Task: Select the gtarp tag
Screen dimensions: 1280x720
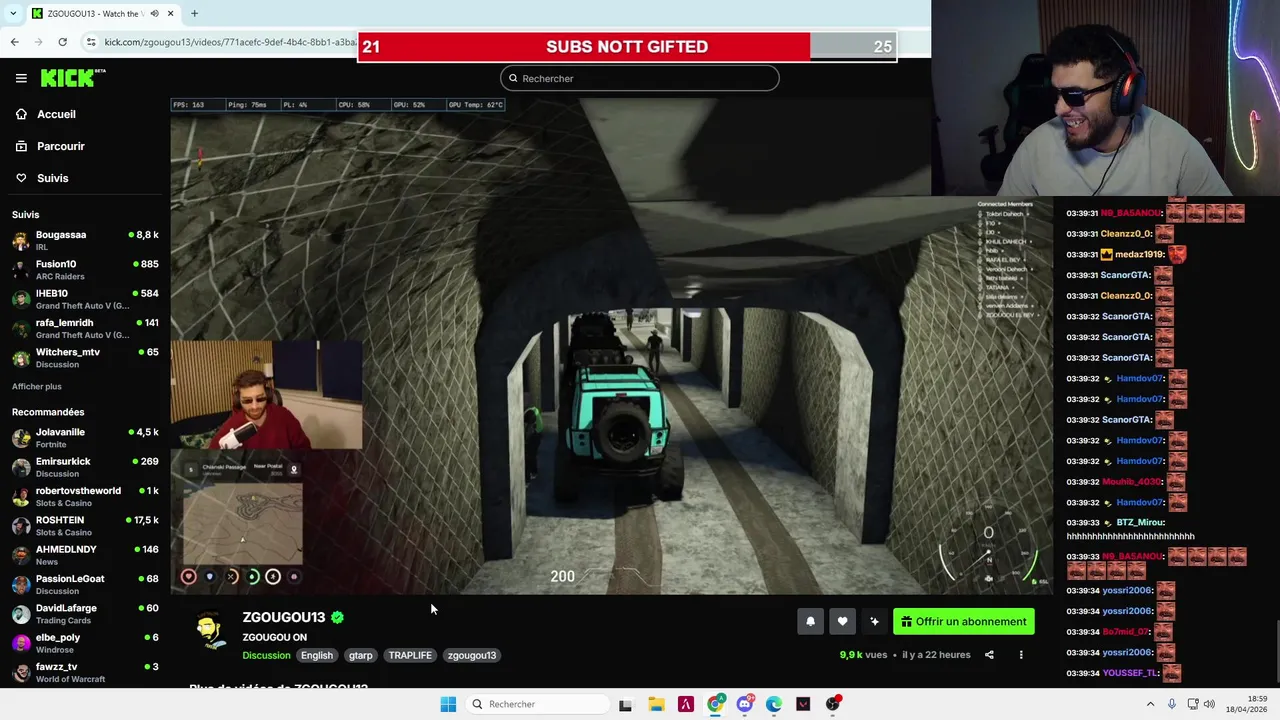Action: click(x=360, y=655)
